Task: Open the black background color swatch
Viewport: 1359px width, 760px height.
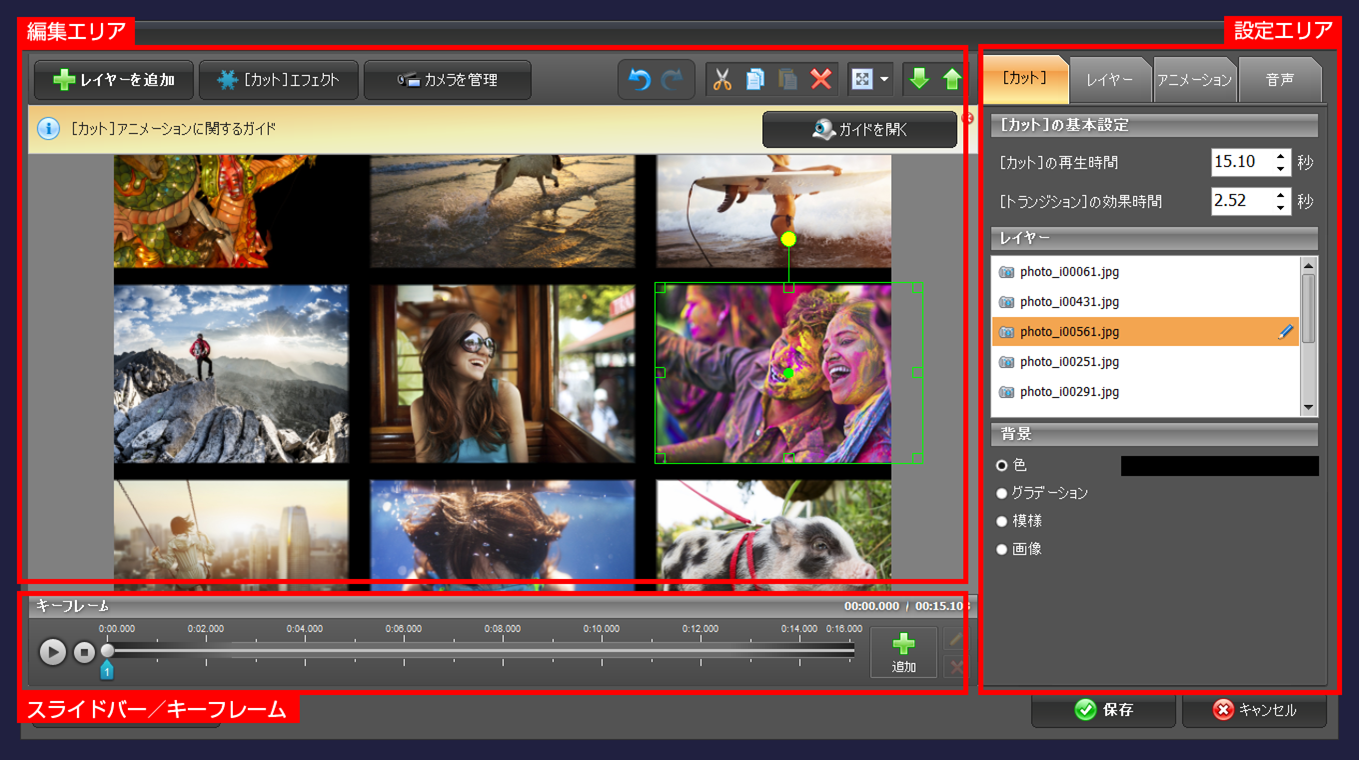Action: coord(1219,466)
